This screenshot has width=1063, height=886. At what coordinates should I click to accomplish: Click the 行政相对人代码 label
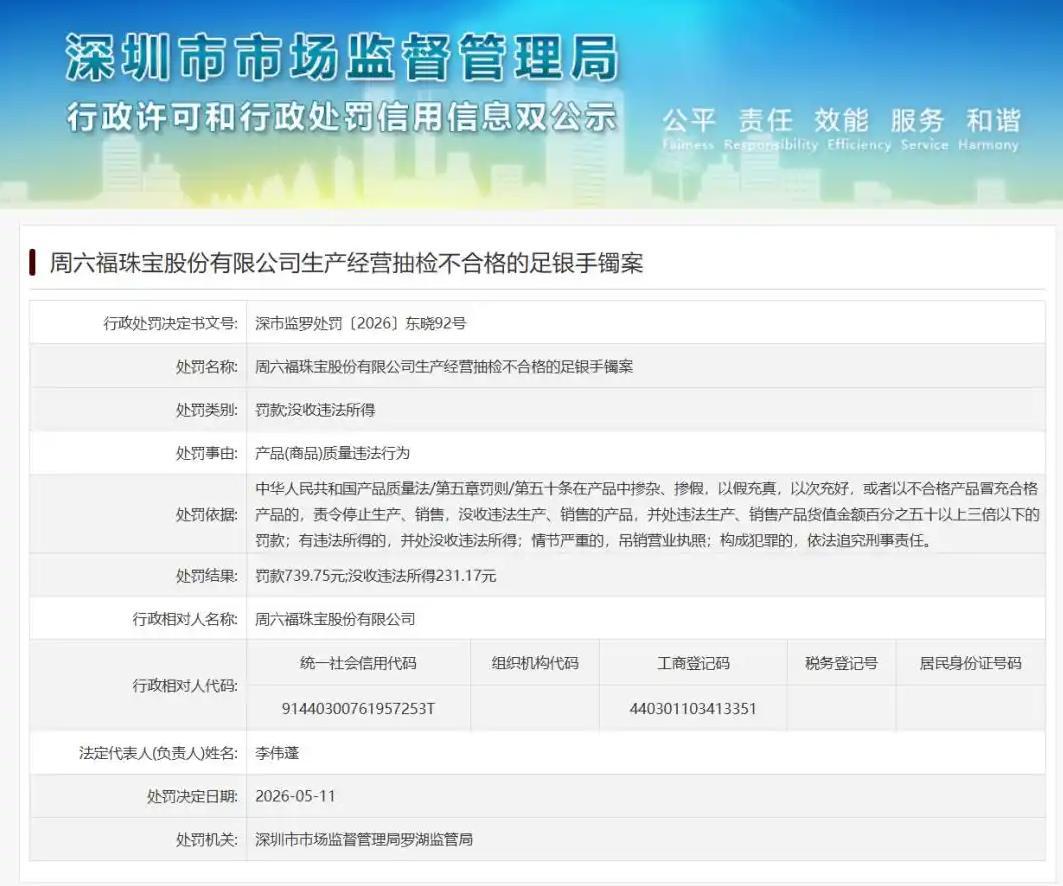coord(185,685)
